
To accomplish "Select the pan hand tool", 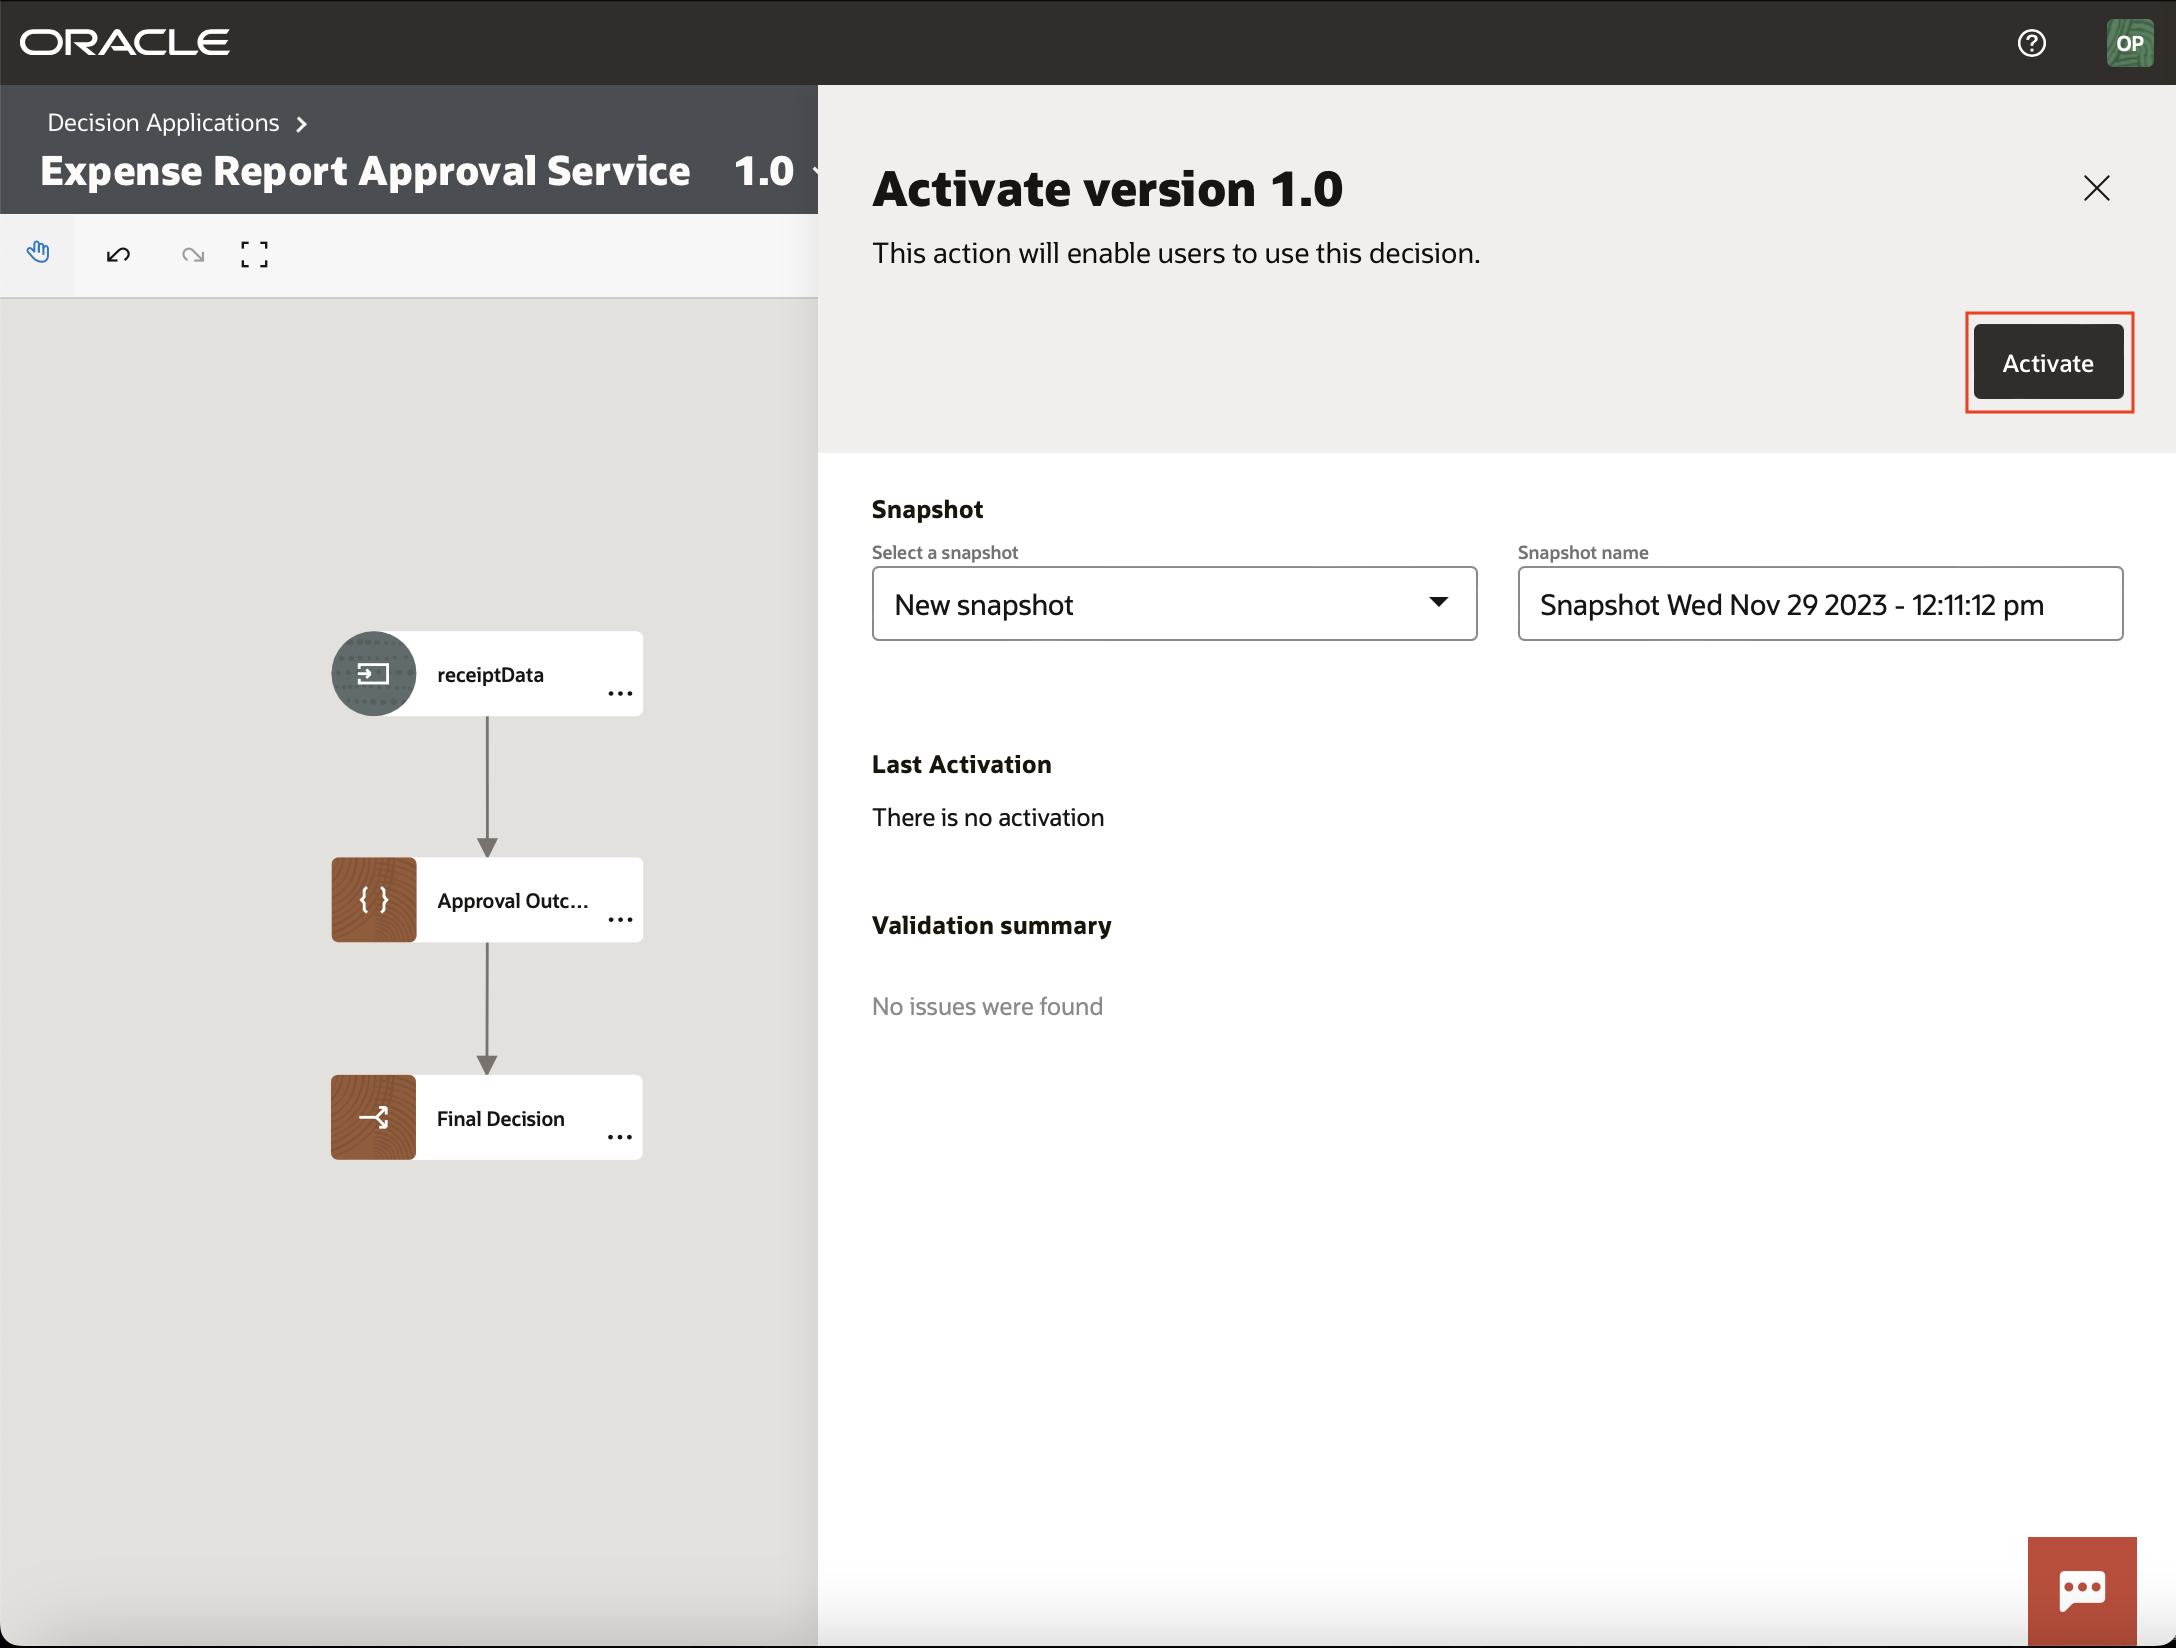I will tap(39, 253).
